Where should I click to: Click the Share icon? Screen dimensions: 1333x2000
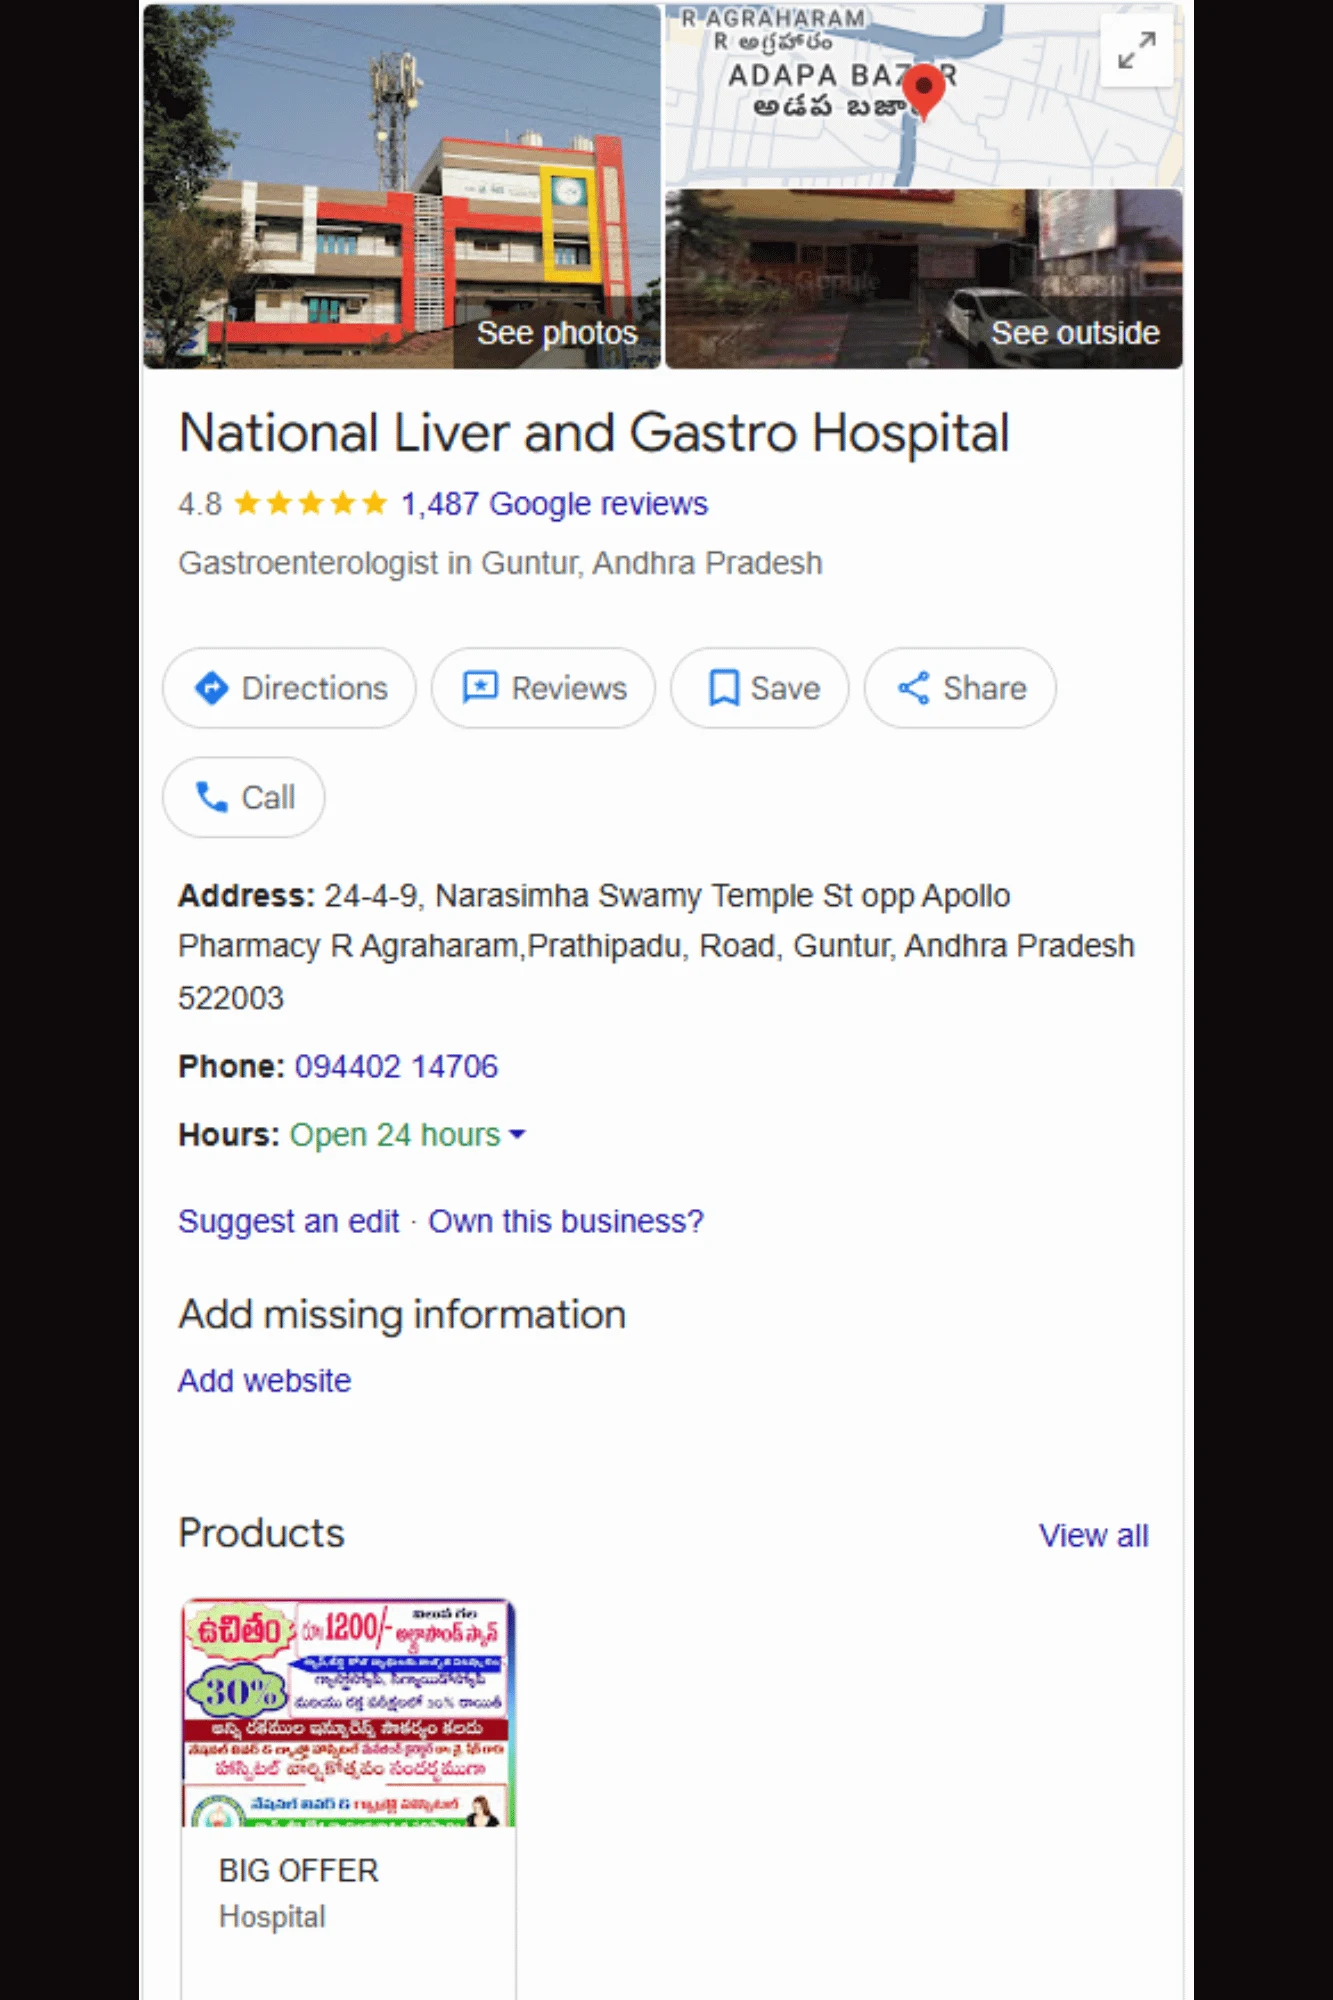(x=913, y=688)
